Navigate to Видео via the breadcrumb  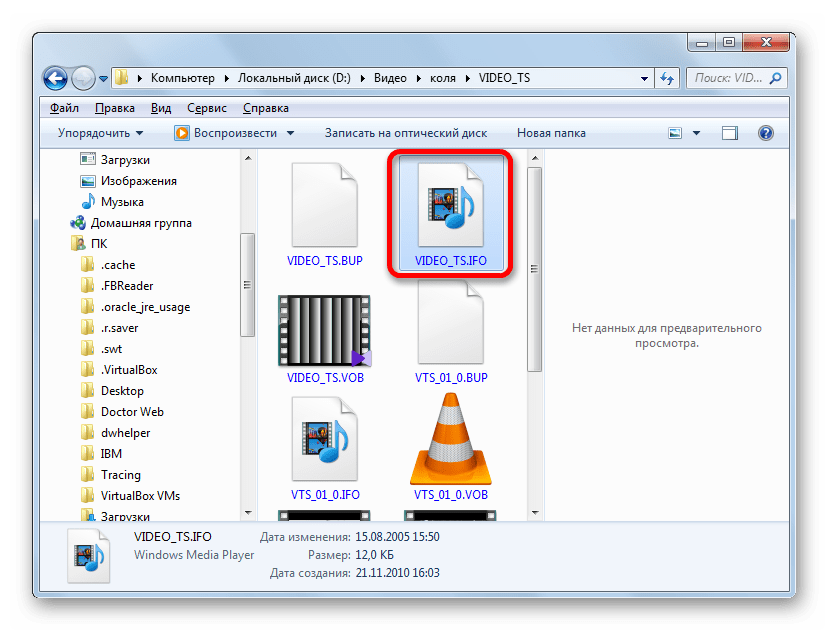pos(390,78)
